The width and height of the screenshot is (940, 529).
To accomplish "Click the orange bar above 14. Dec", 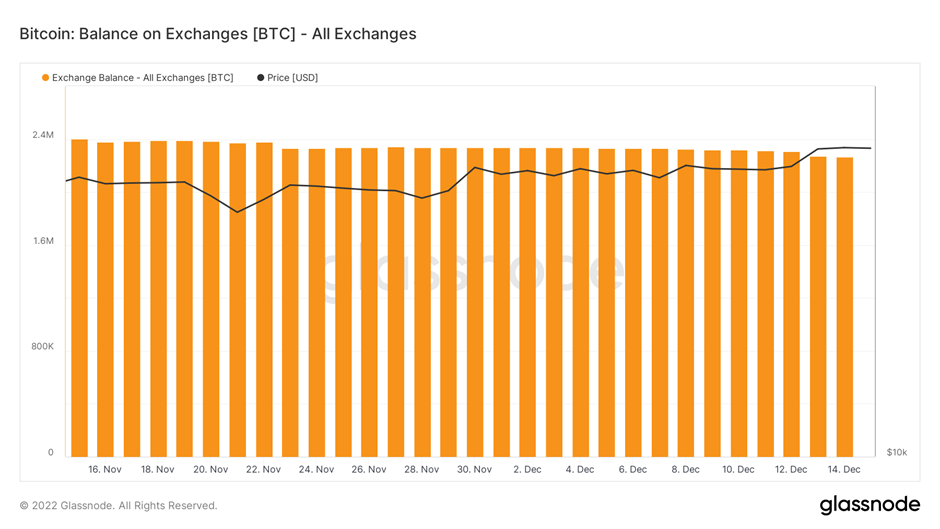I will tap(845, 300).
